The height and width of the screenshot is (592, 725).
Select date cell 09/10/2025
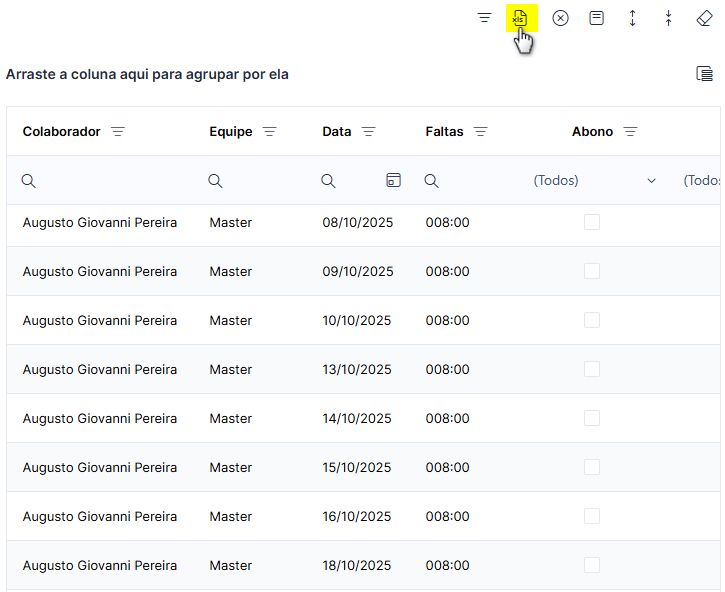coord(357,271)
